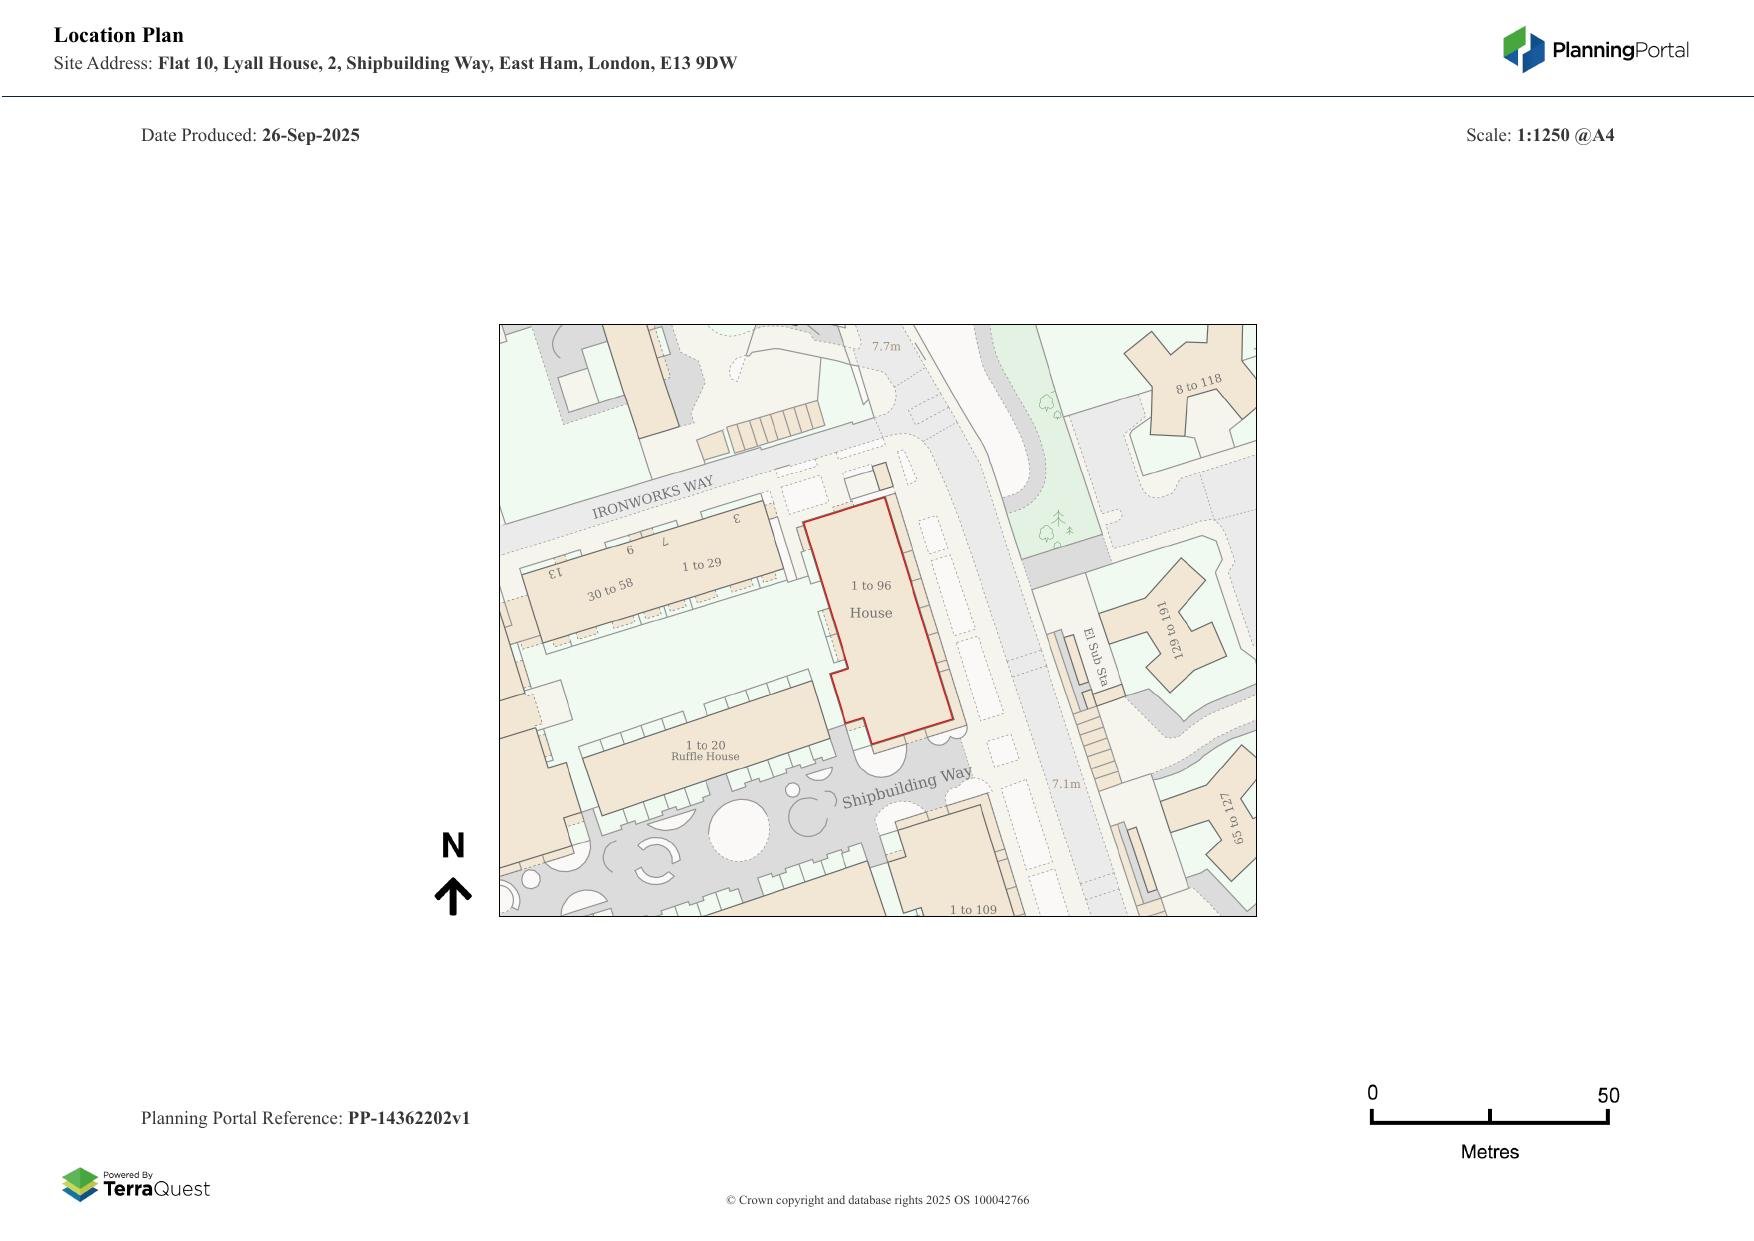Click the 7.7m spot height label
Screen dimensions: 1754x1241
click(886, 347)
